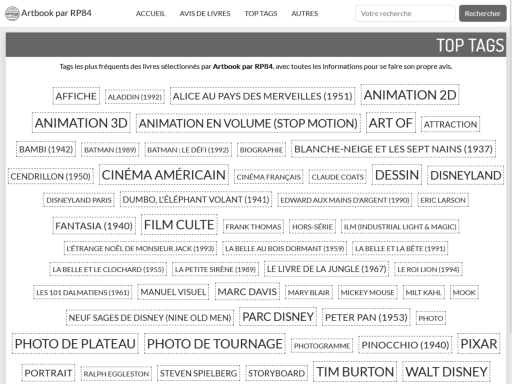The height and width of the screenshot is (384, 512).
Task: Open the Cendrillon (1950) tag
Action: pyautogui.click(x=51, y=176)
